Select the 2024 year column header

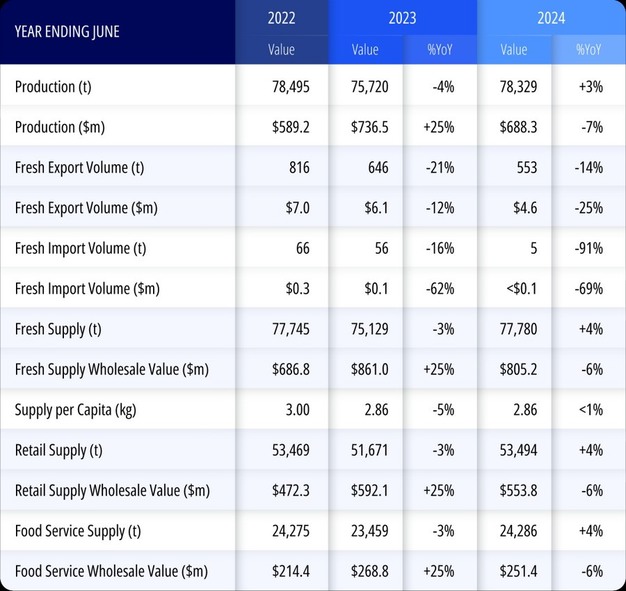(x=550, y=18)
